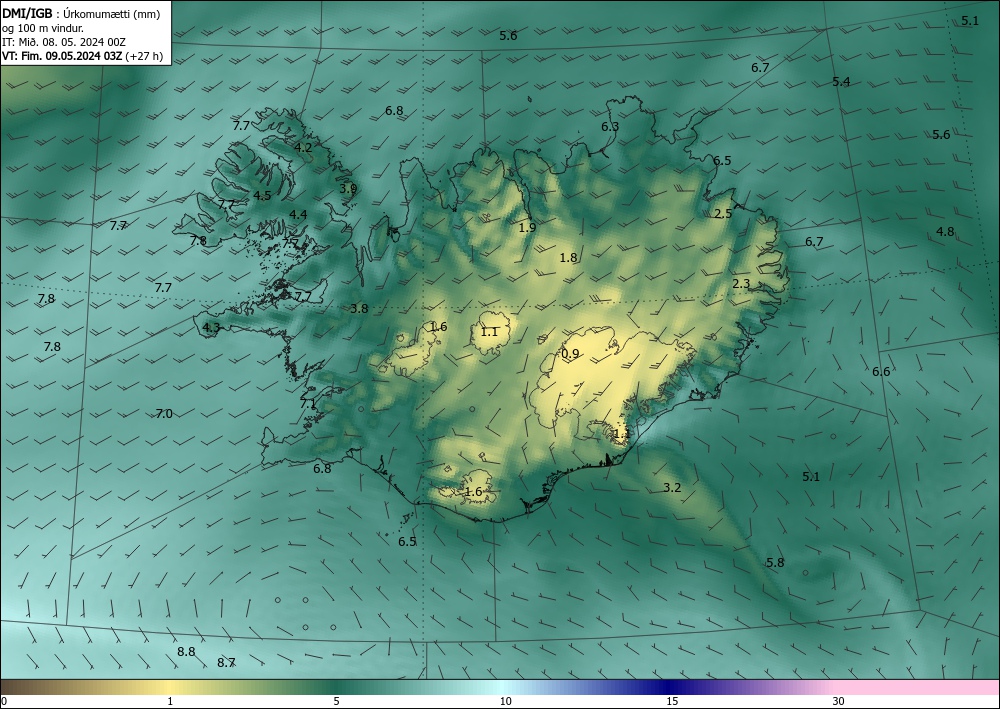Click the '8.8' value on the map
Viewport: 1000px width, 709px height.
click(x=186, y=652)
